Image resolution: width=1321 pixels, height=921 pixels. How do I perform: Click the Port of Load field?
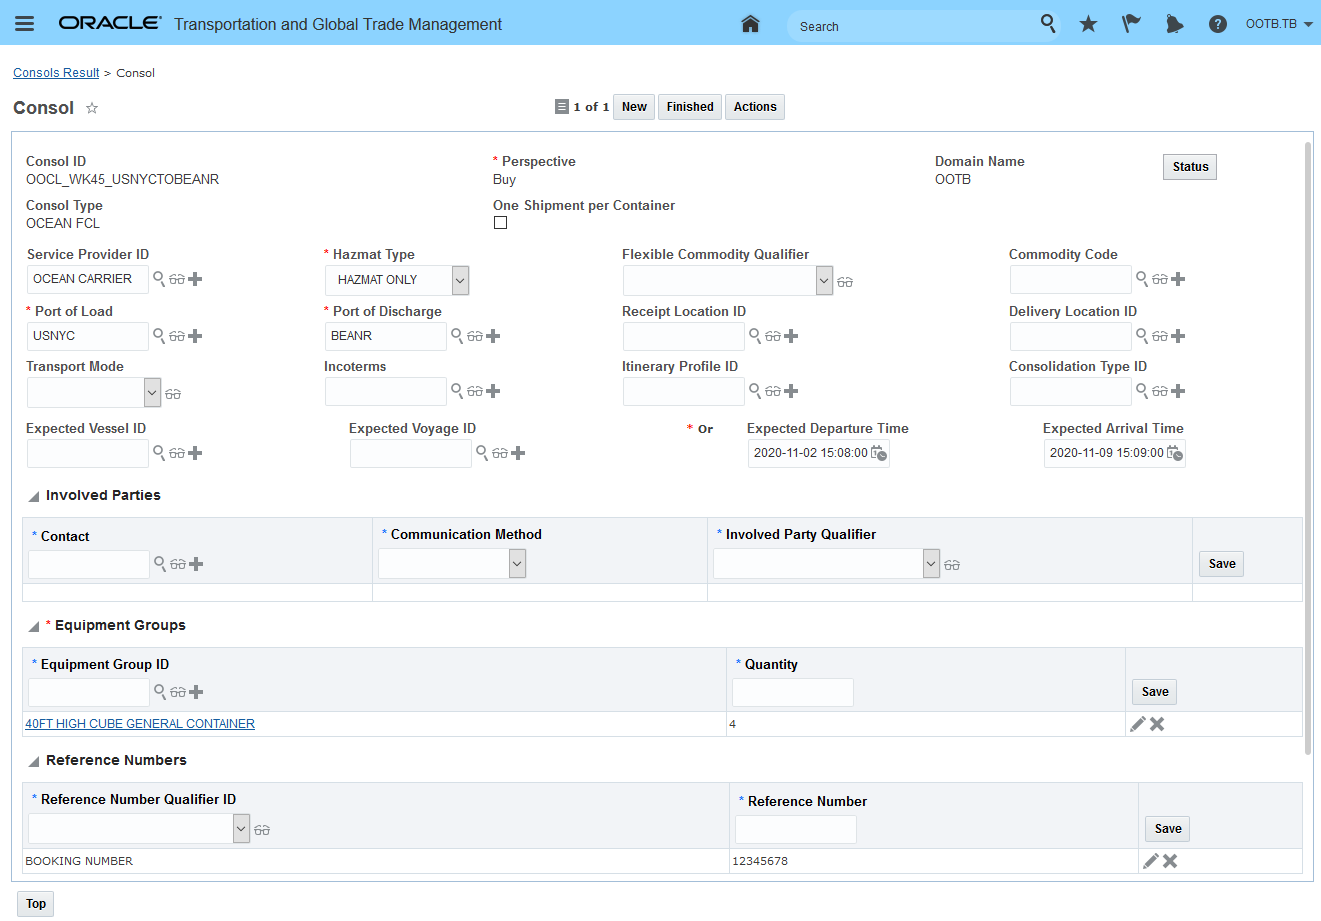pyautogui.click(x=88, y=336)
